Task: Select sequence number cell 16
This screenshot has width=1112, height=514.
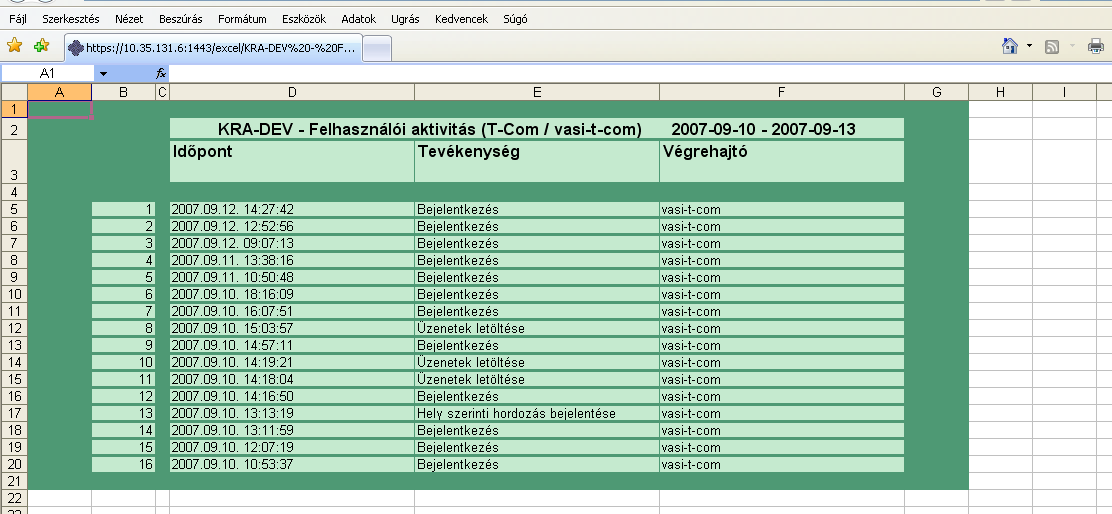Action: click(x=123, y=464)
